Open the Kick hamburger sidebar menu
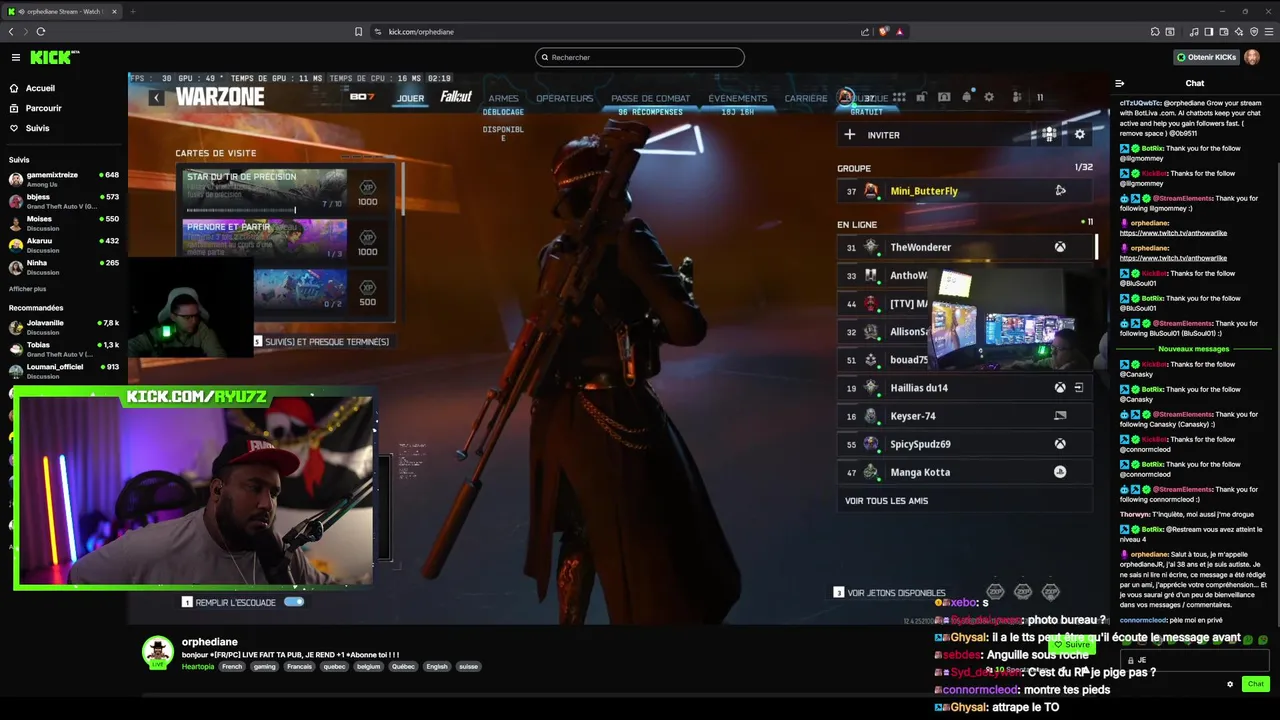This screenshot has height=720, width=1280. click(15, 57)
